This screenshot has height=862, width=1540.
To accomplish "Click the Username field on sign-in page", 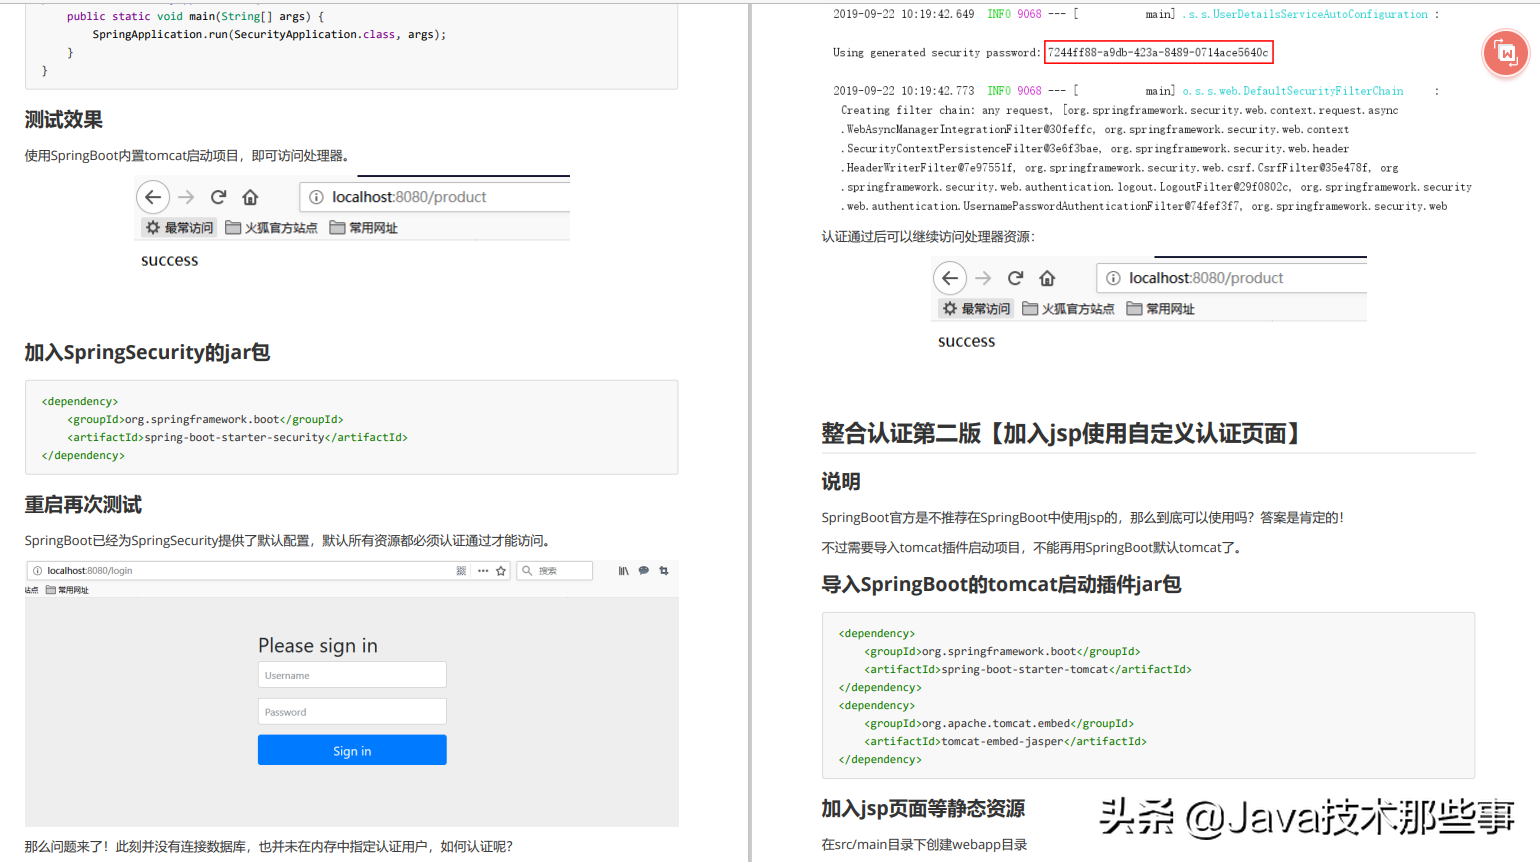I will coord(352,675).
